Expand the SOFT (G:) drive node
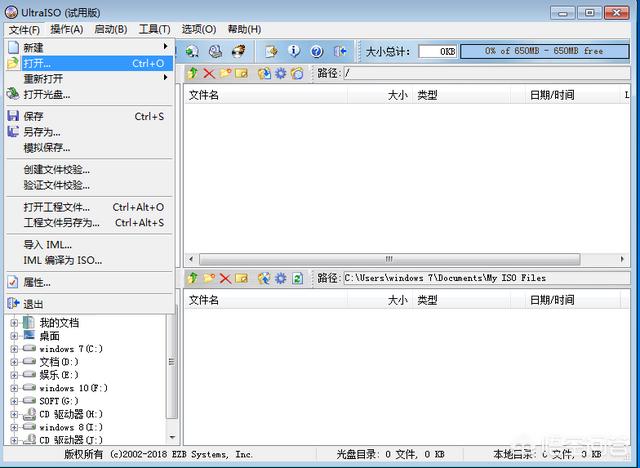 tap(14, 401)
